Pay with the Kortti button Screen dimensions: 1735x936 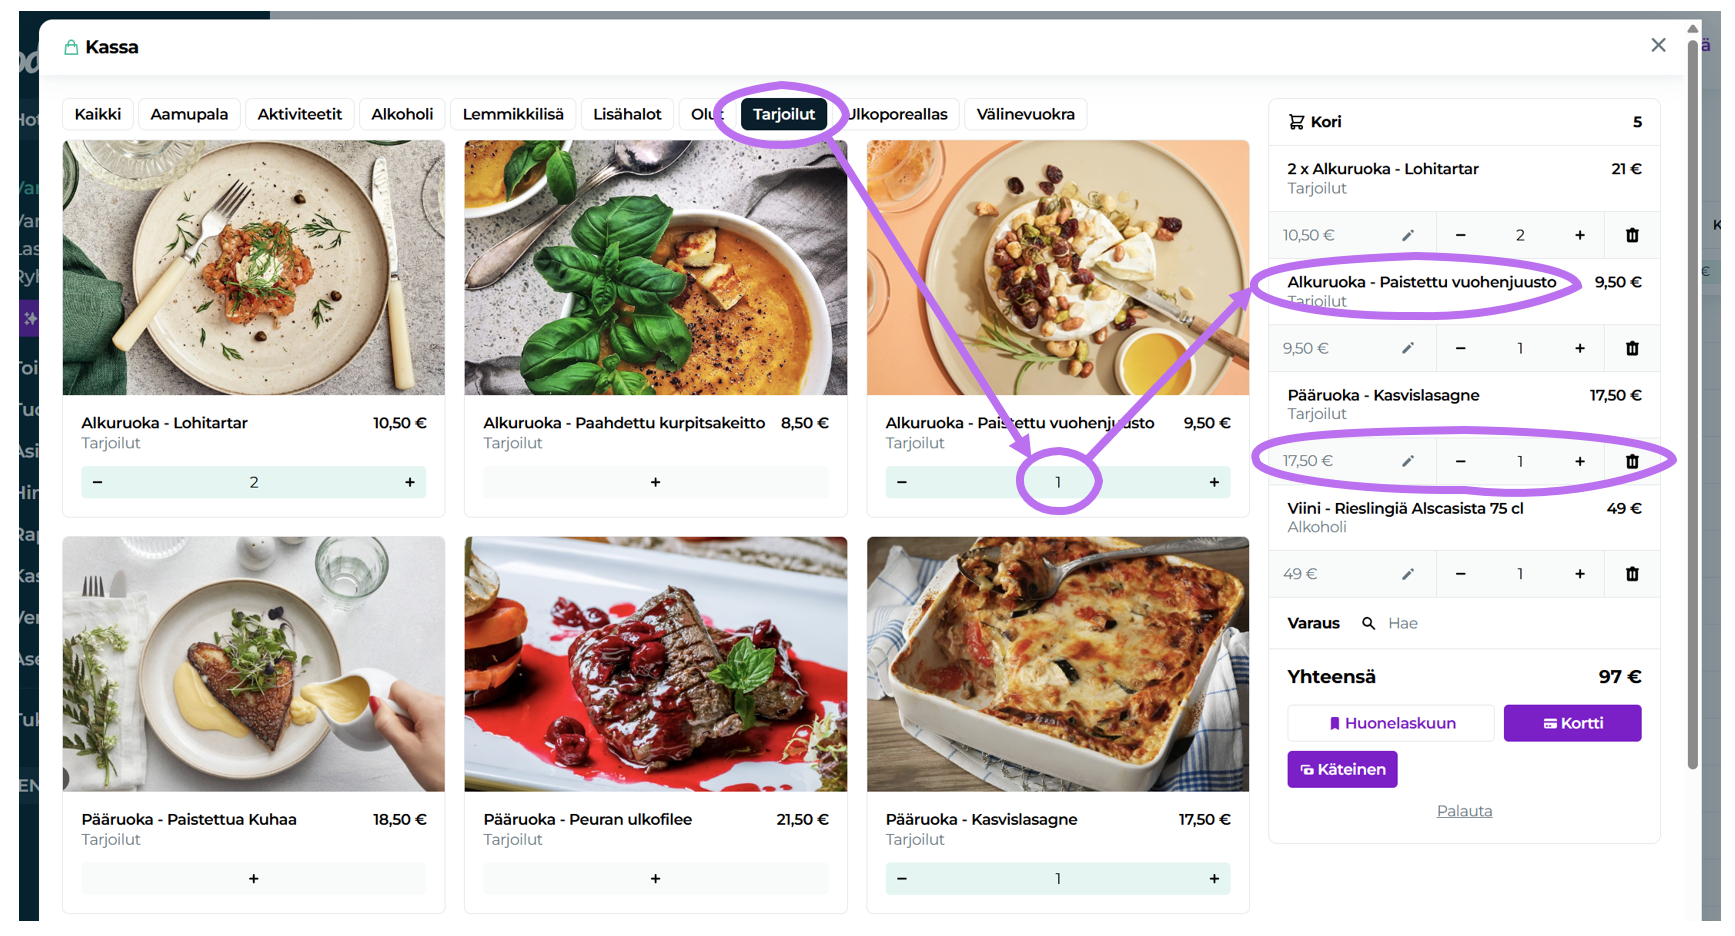pos(1571,723)
